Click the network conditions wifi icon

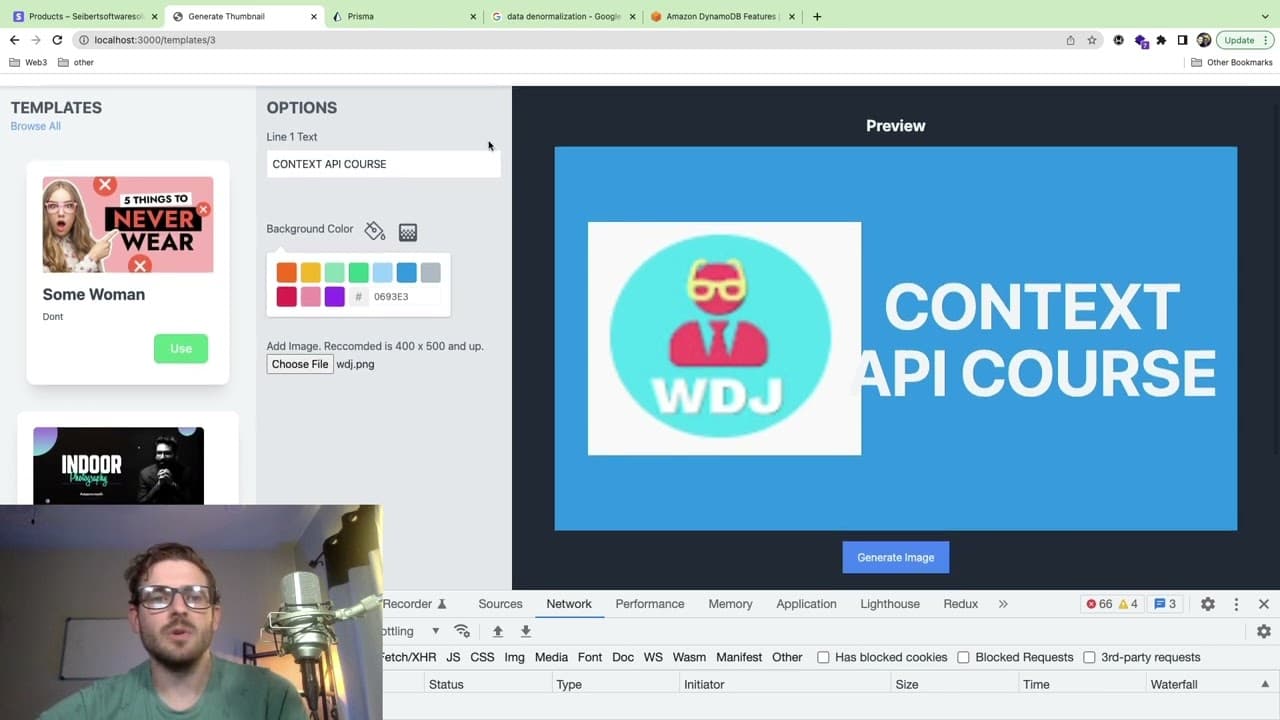tap(461, 631)
